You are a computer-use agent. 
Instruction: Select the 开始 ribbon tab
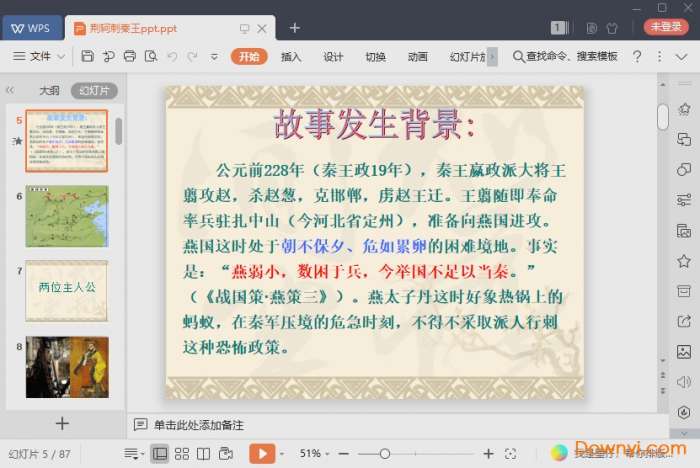(x=249, y=57)
